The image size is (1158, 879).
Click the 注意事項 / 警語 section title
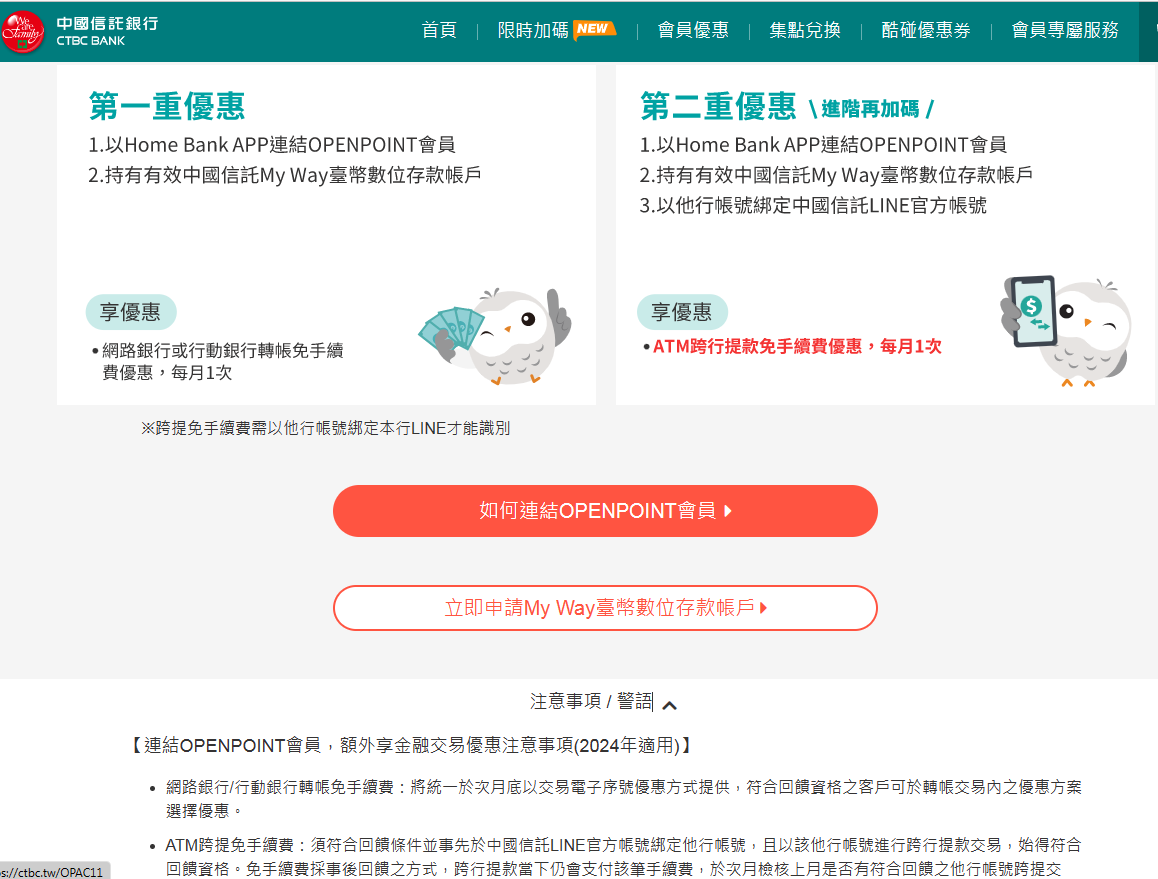tap(591, 702)
